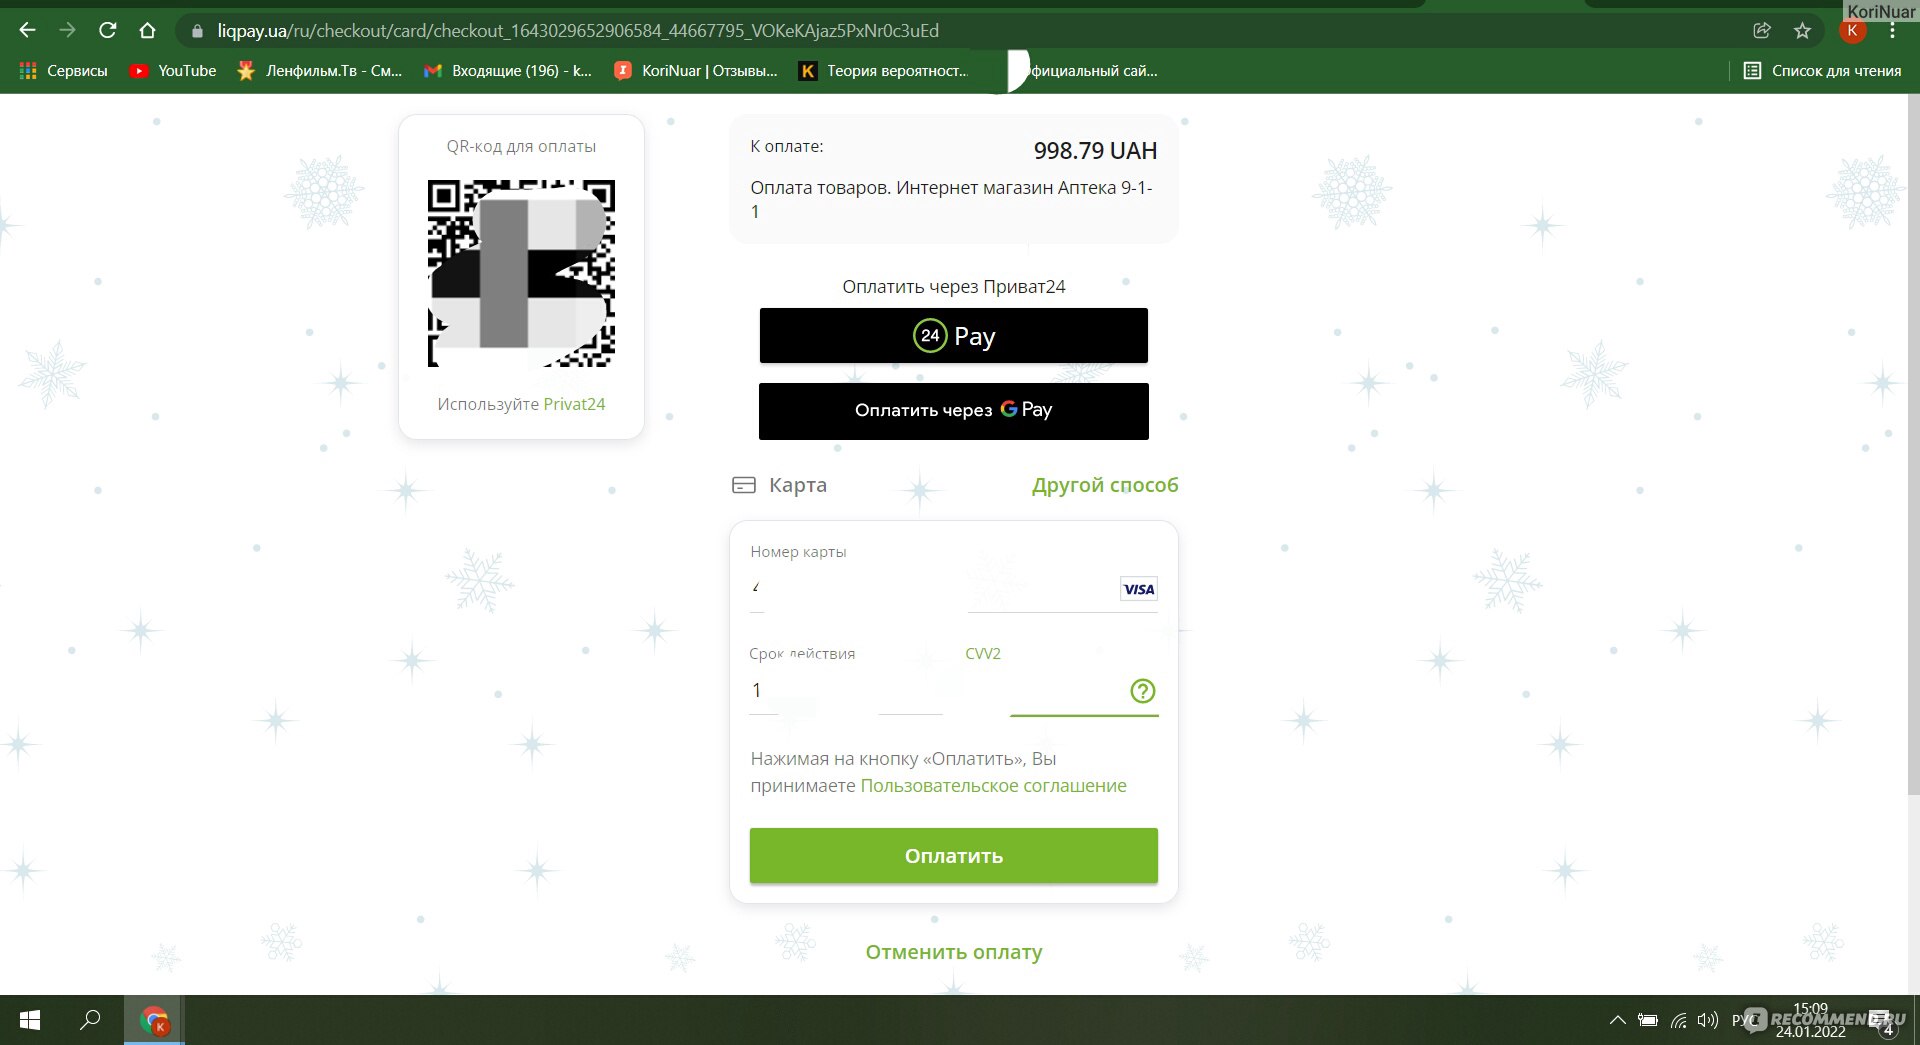
Task: Share this page via address bar icon
Action: click(1762, 31)
